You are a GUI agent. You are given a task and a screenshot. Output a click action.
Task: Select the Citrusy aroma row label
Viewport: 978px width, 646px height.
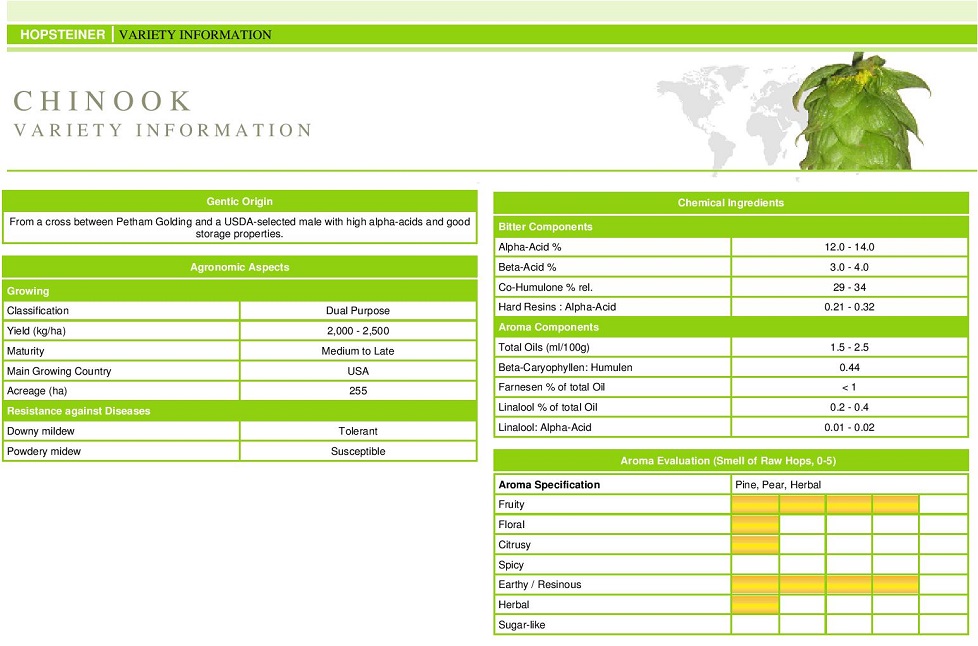point(515,544)
